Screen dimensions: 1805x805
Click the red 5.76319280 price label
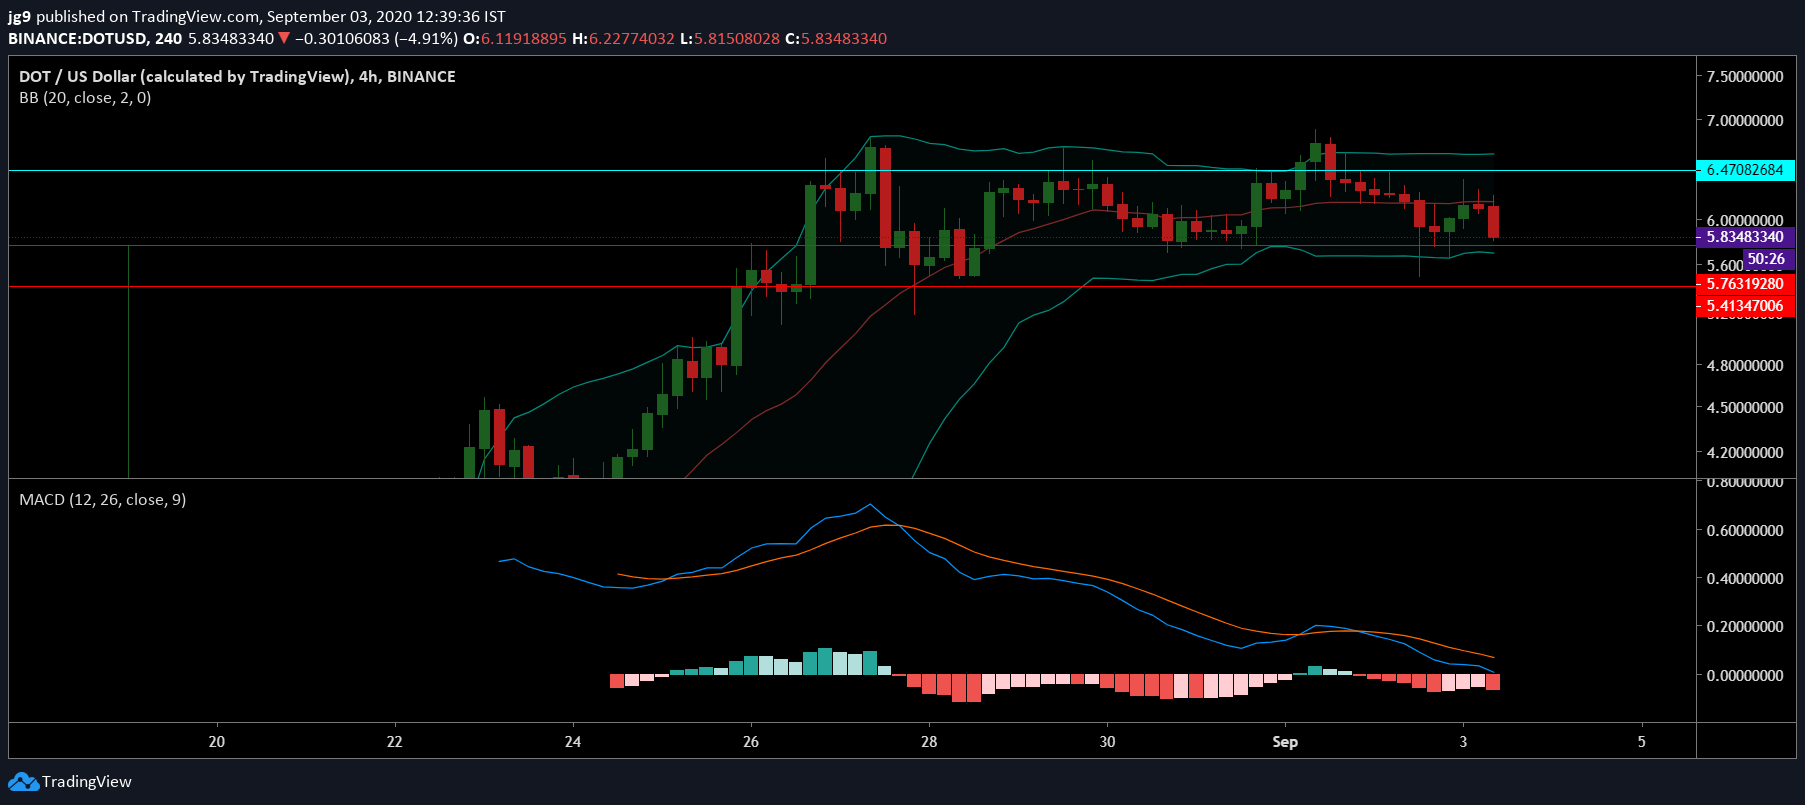1745,284
